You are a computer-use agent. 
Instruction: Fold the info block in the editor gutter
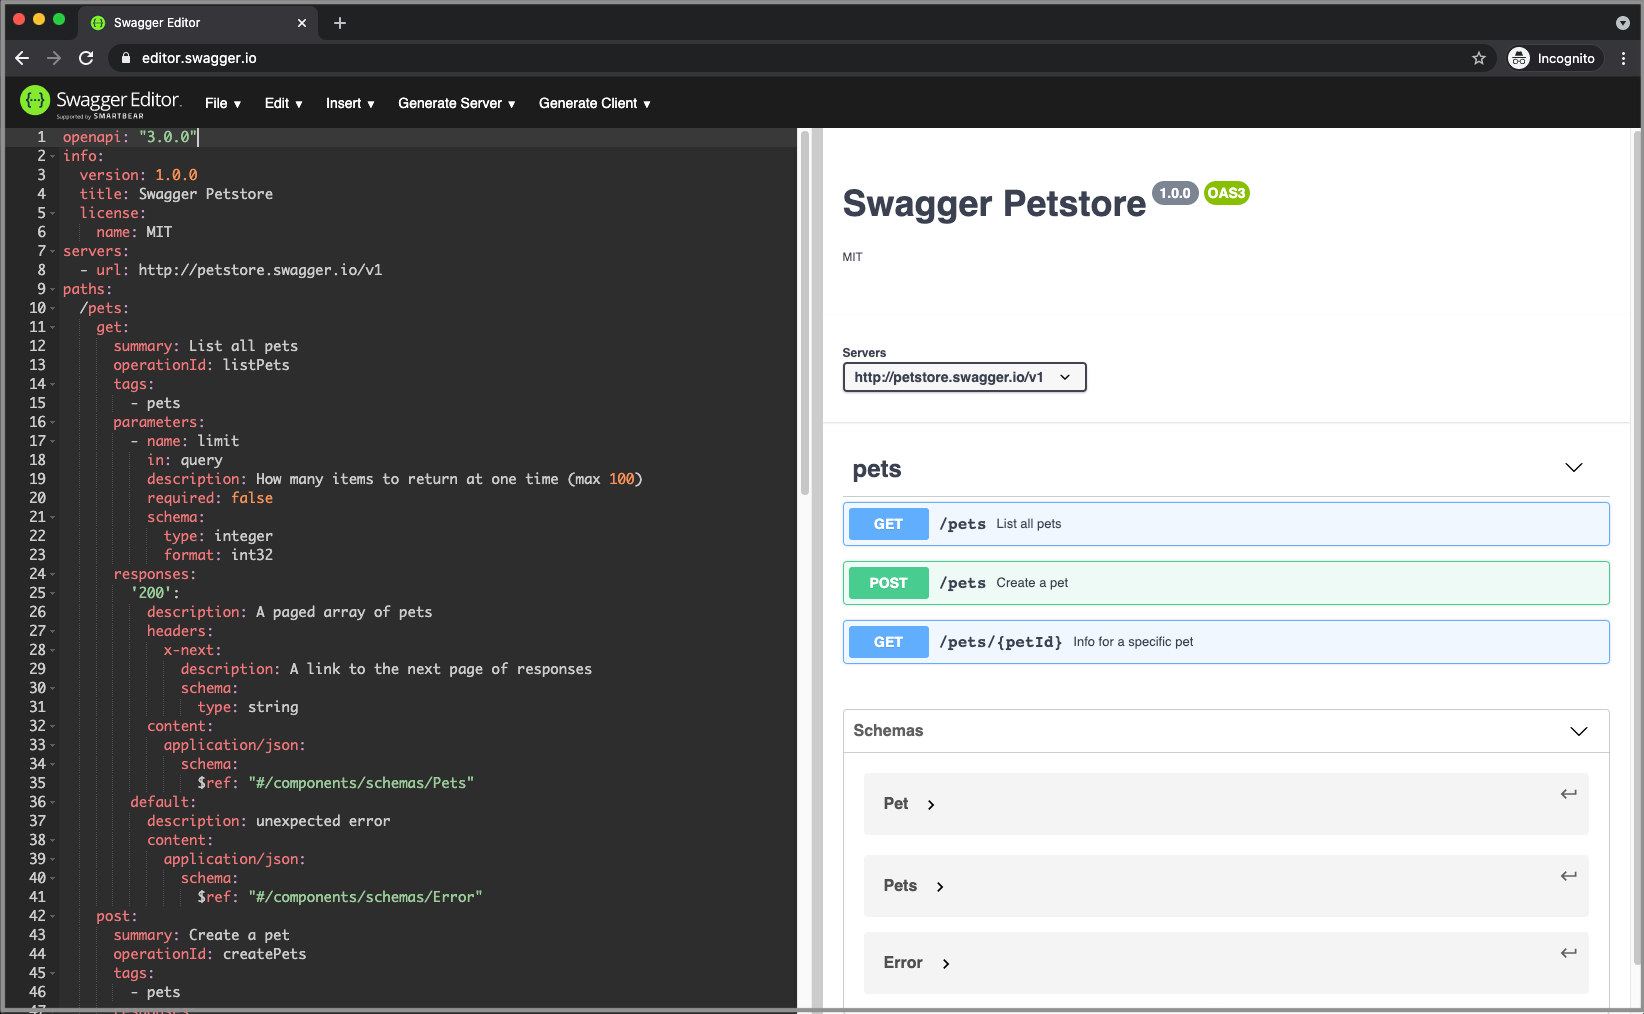click(x=52, y=156)
